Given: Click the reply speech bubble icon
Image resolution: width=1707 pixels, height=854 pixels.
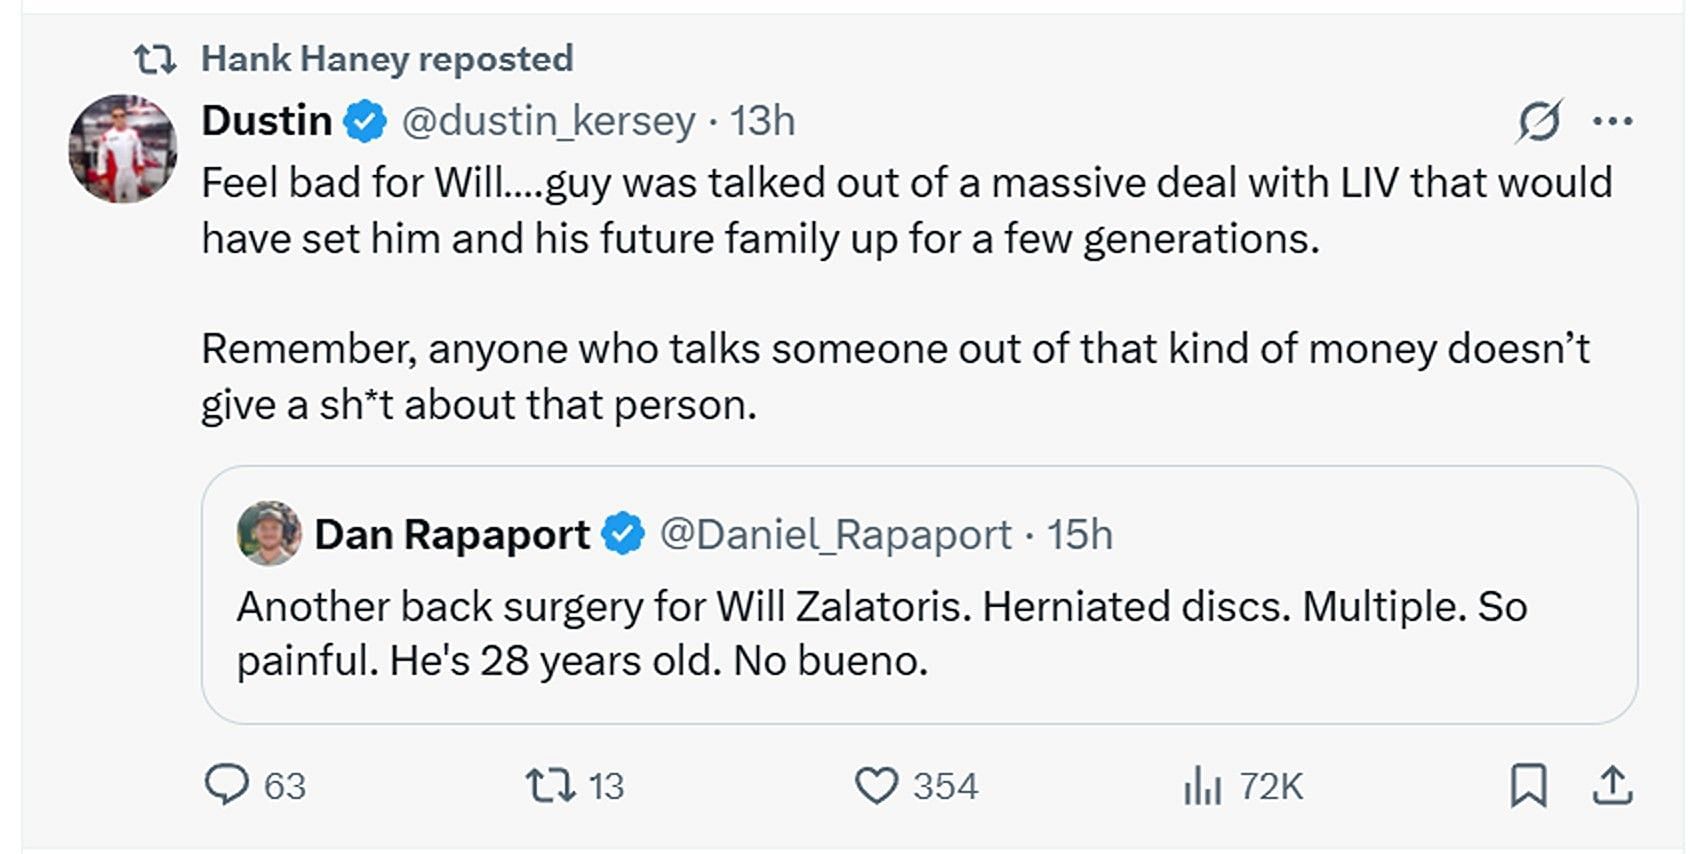Looking at the screenshot, I should (x=226, y=785).
